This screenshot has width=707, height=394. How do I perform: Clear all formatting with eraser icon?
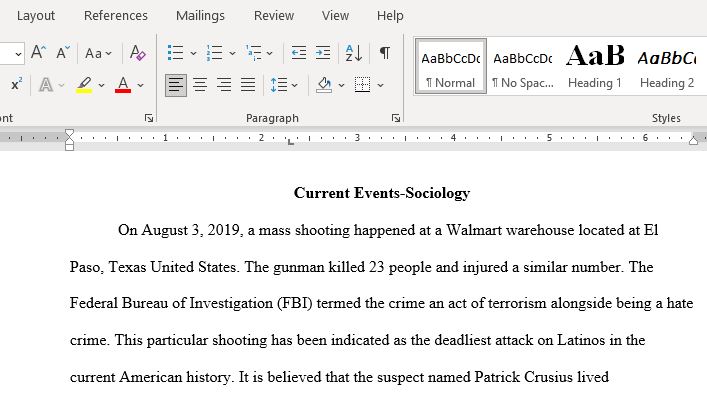(x=138, y=53)
